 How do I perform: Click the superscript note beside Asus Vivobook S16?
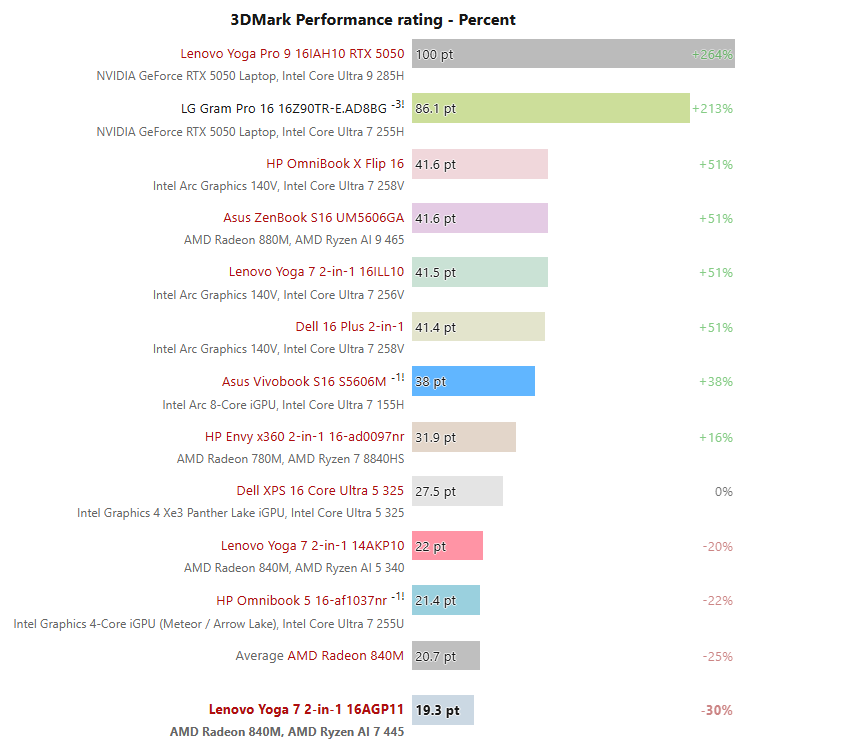point(398,378)
